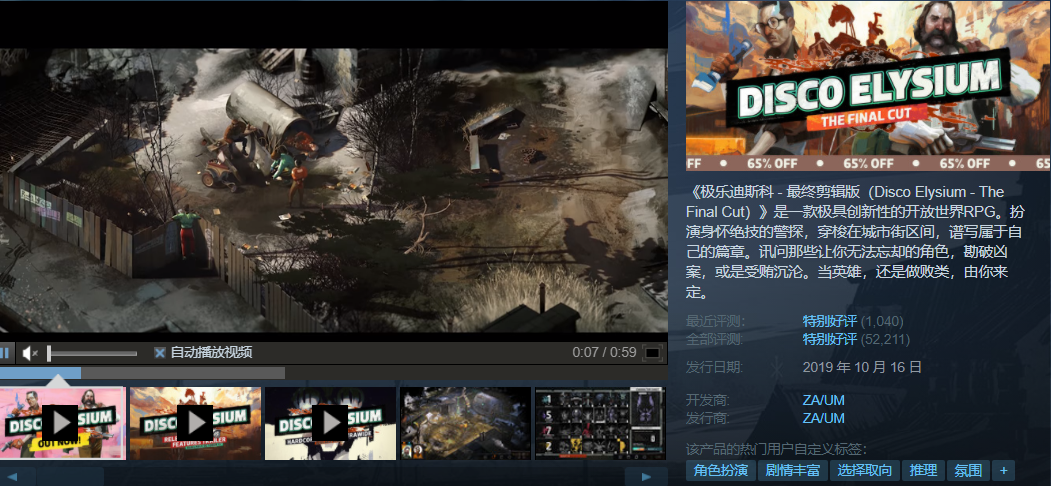Image resolution: width=1051 pixels, height=486 pixels.
Task: Open the developer ZA/UM link
Action: point(823,400)
